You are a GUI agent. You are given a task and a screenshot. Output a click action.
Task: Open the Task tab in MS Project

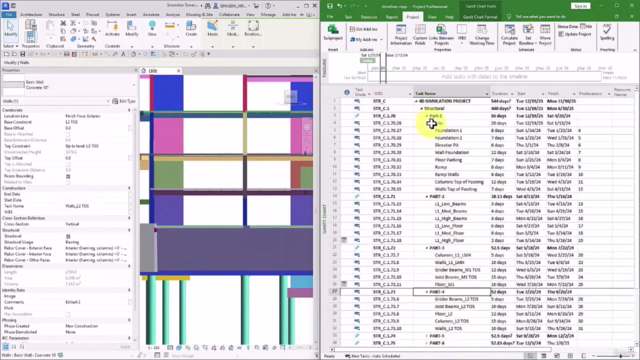[x=348, y=17]
